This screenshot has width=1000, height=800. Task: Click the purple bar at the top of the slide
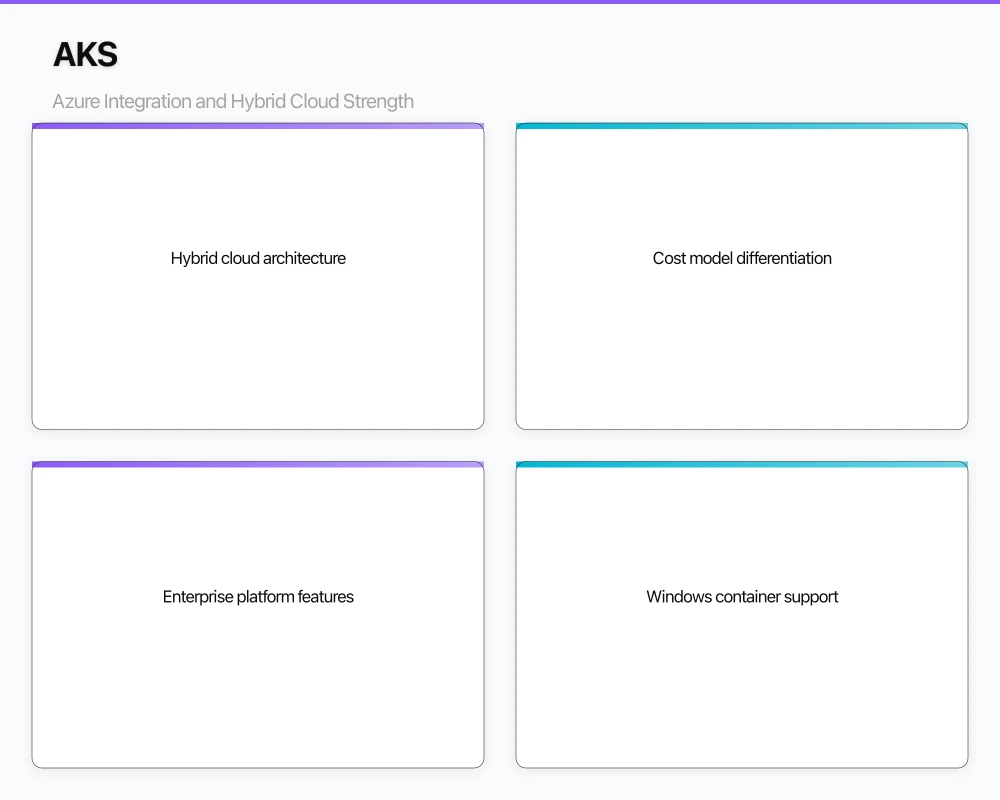[500, 3]
